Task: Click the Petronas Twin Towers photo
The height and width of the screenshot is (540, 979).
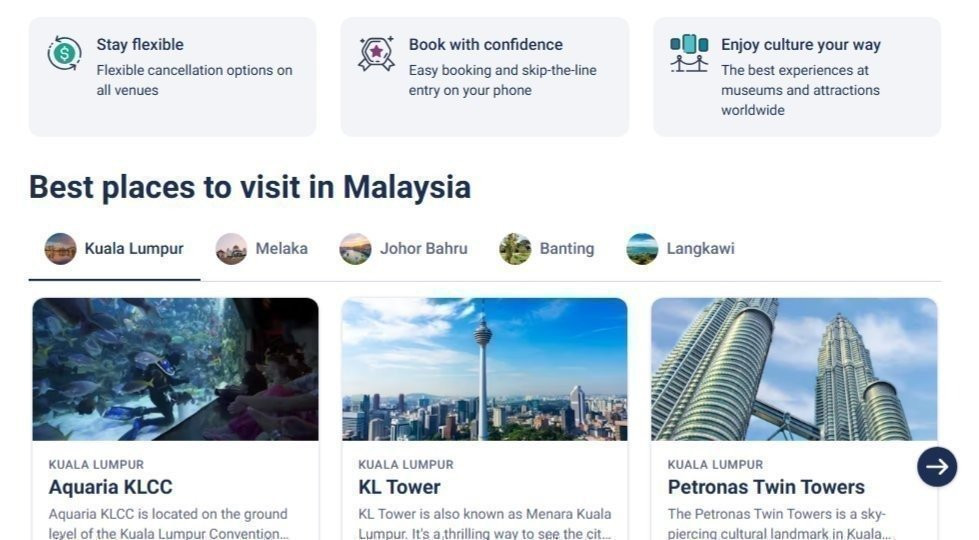Action: coord(794,369)
